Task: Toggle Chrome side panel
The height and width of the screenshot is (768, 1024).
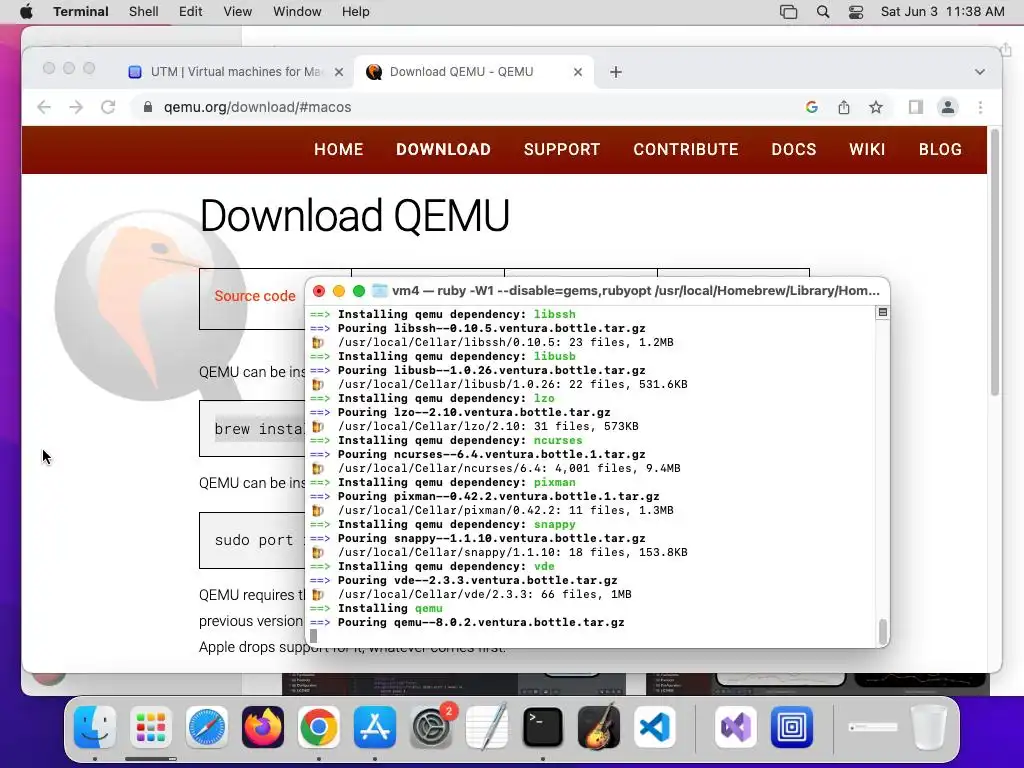Action: (x=916, y=107)
